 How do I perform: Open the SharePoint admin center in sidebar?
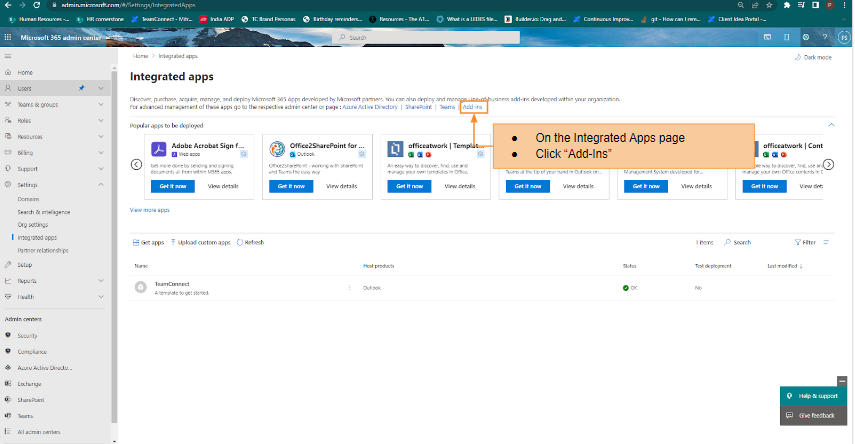tap(31, 400)
